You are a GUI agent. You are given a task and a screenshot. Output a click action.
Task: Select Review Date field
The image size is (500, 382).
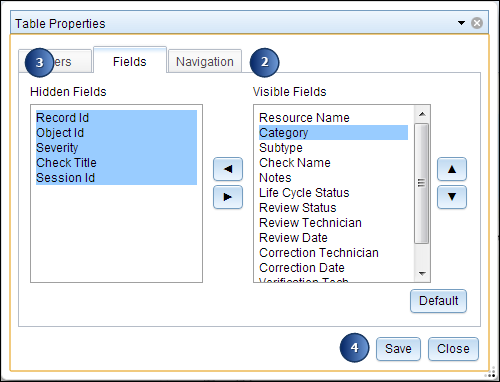click(333, 238)
